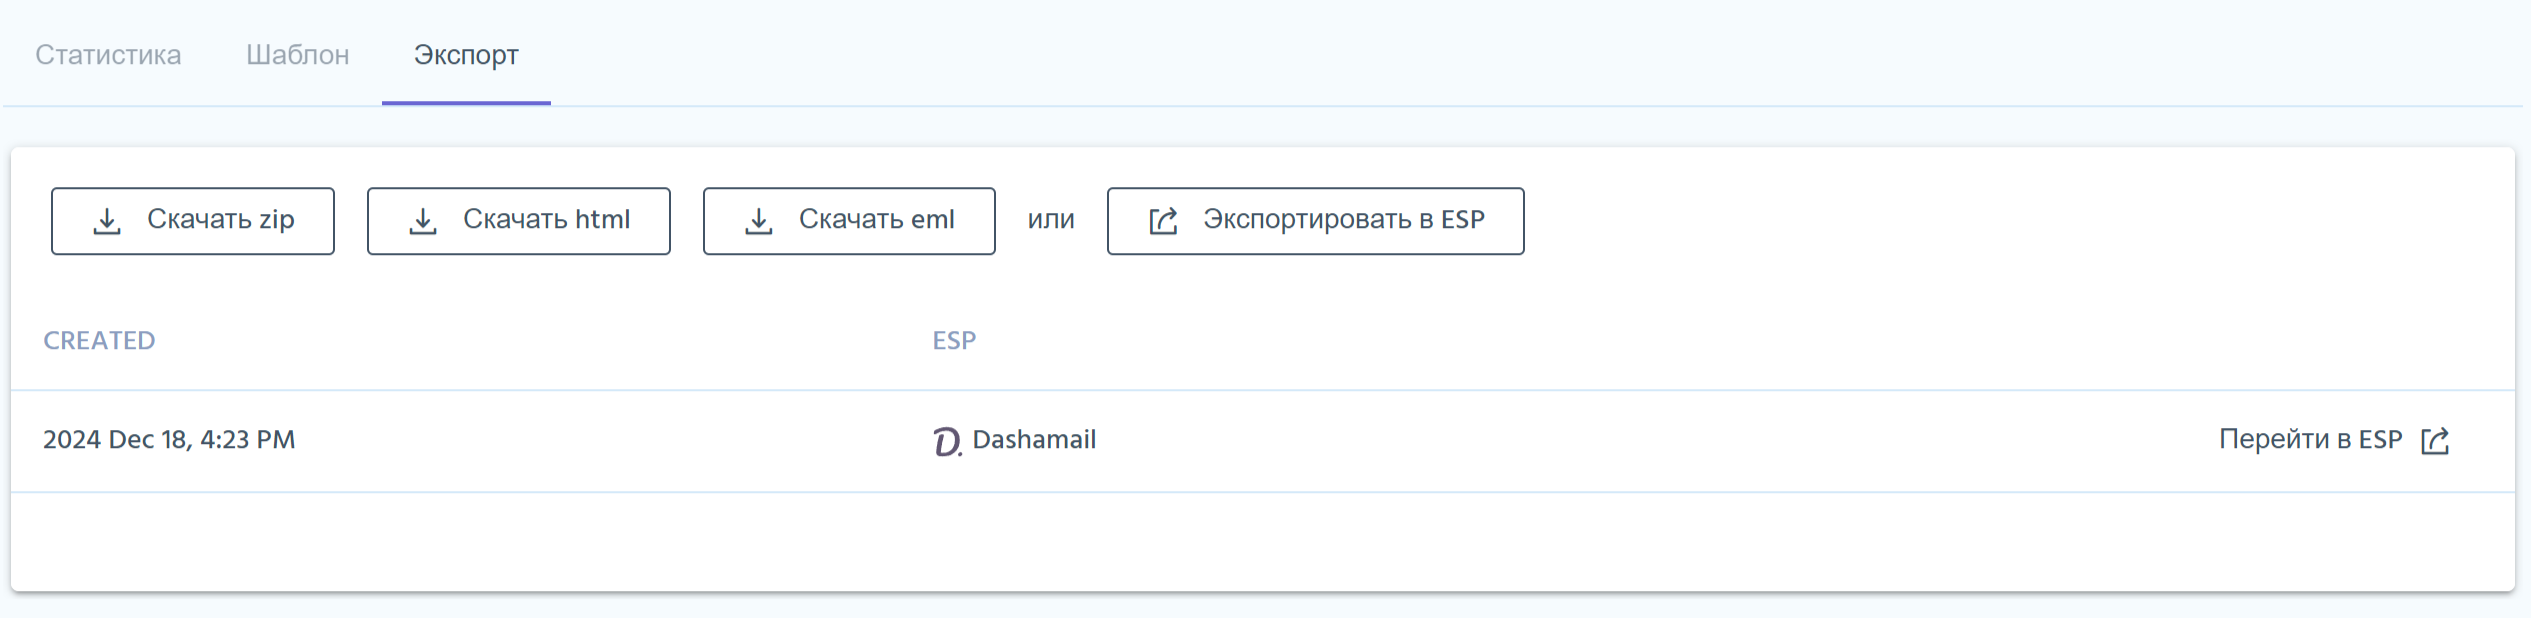Click the ESP column header

(x=954, y=341)
